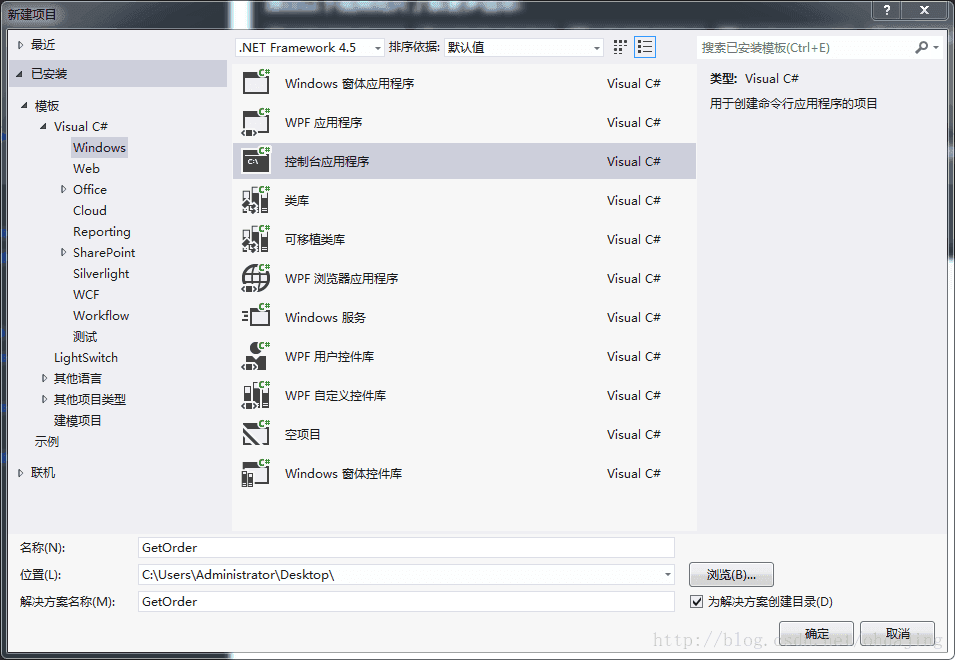
Task: Switch to small icons grid view
Action: 620,47
